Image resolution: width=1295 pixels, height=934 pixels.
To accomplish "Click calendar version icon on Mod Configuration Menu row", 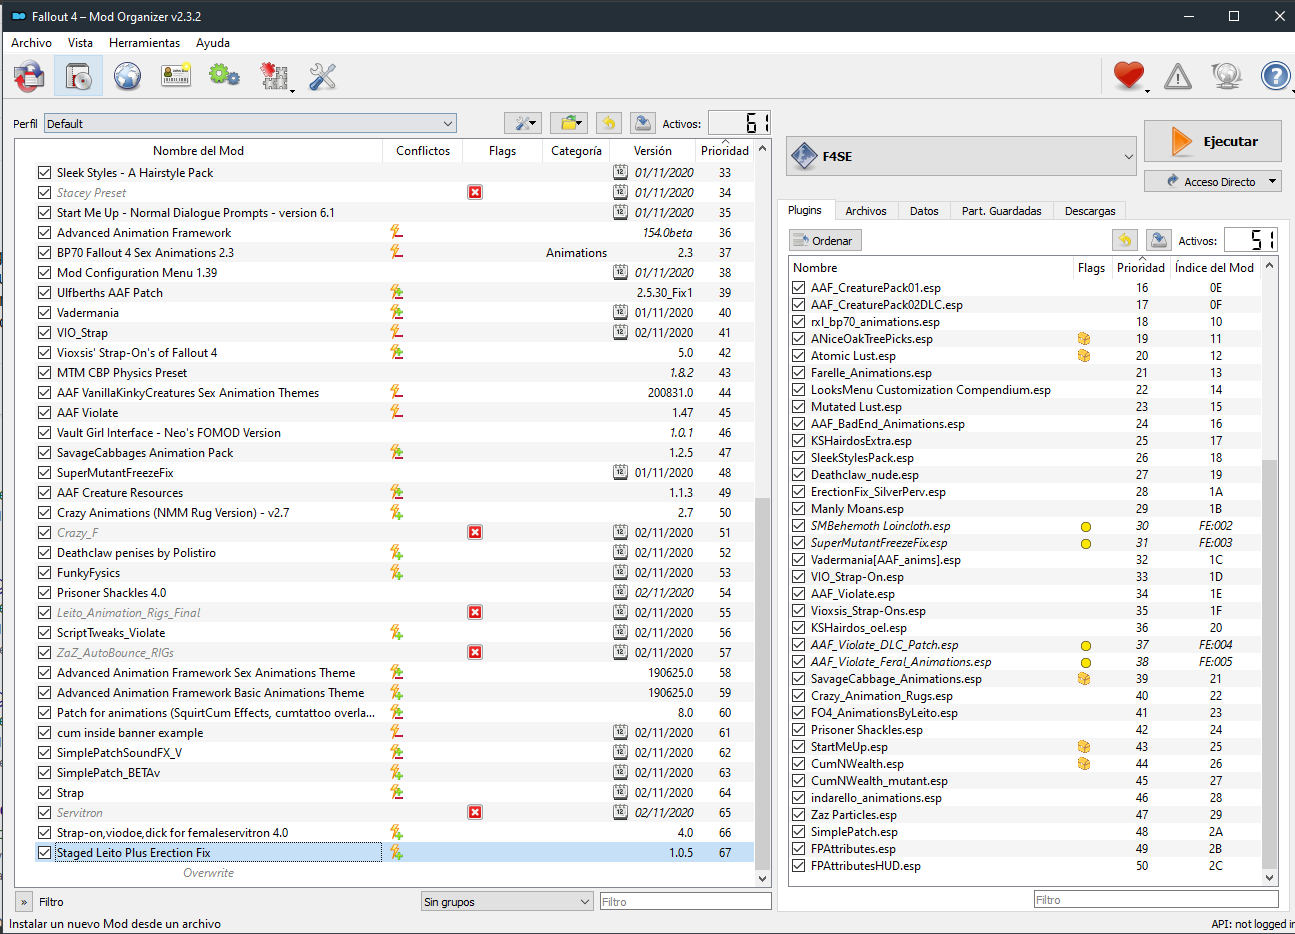I will (x=620, y=272).
